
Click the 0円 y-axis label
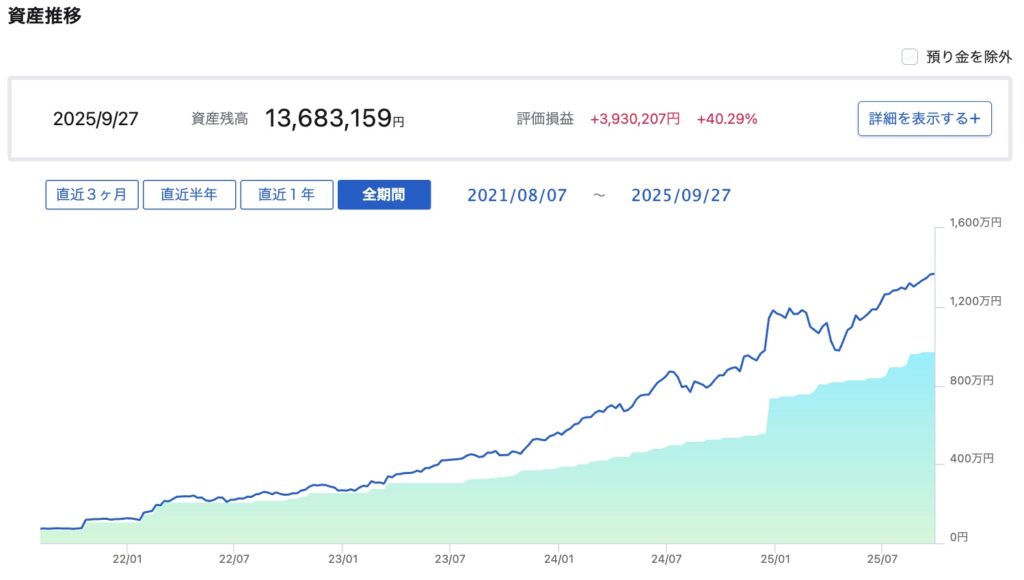(958, 538)
